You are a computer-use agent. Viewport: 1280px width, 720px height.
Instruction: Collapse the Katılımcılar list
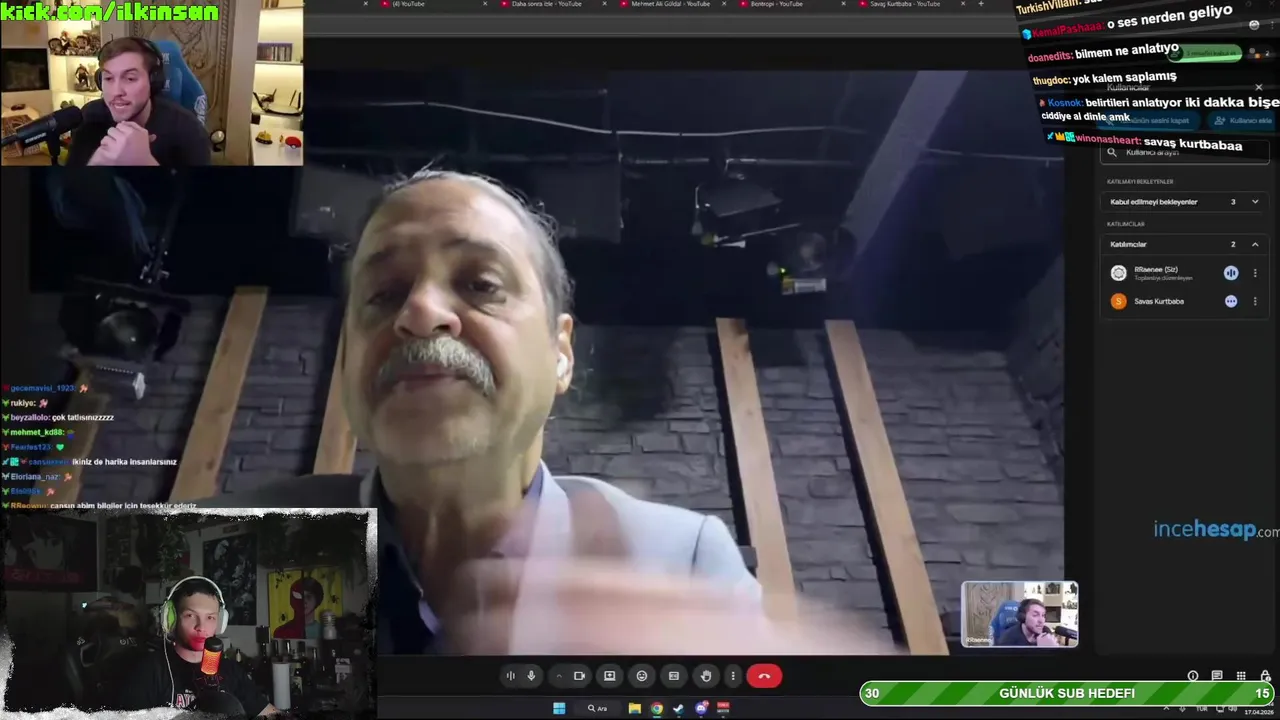[x=1255, y=244]
